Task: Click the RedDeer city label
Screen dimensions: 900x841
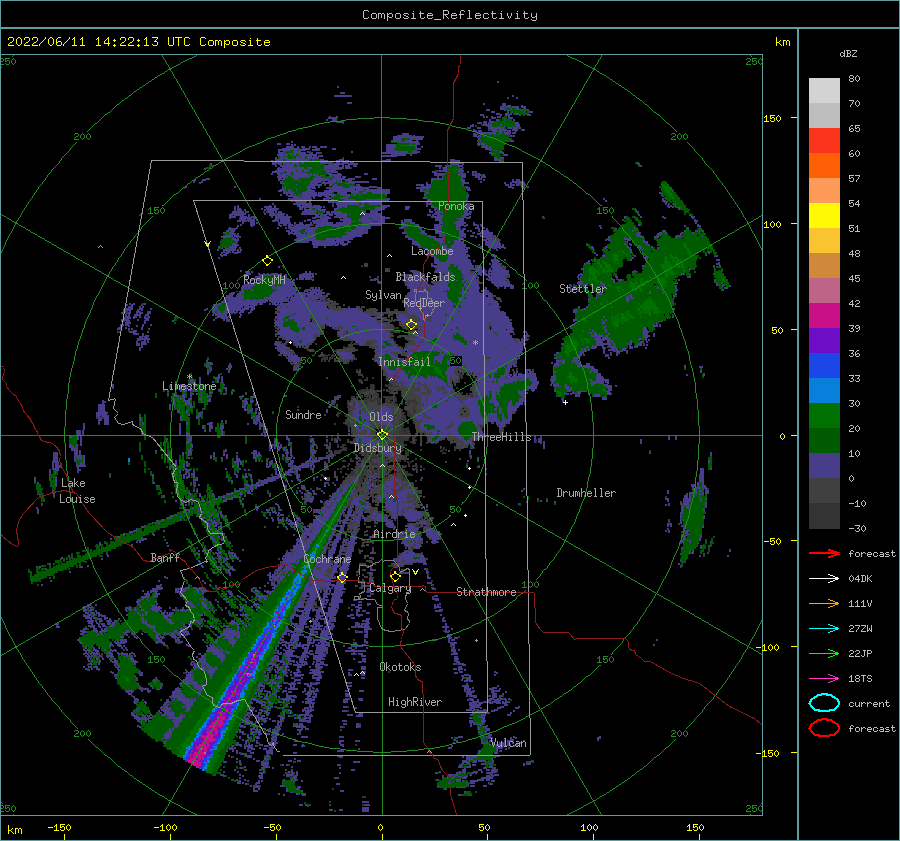Action: coord(424,303)
